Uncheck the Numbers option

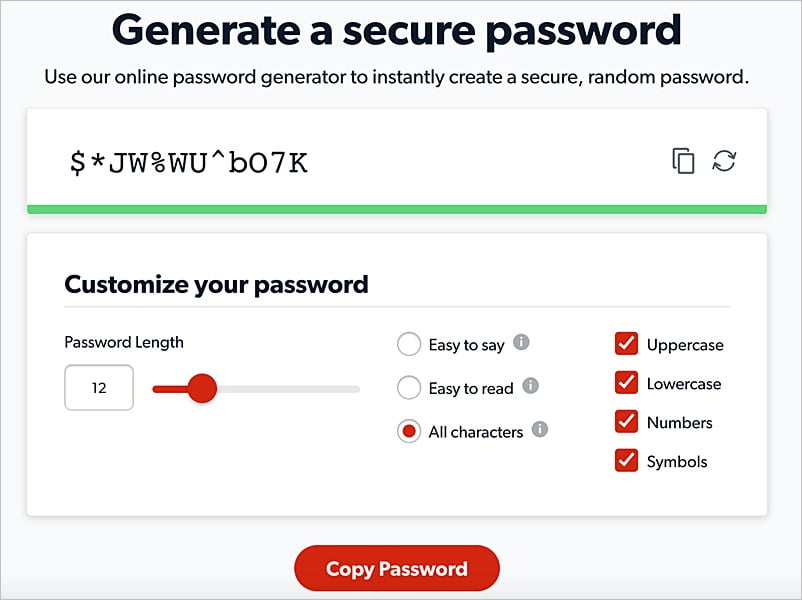pos(626,422)
